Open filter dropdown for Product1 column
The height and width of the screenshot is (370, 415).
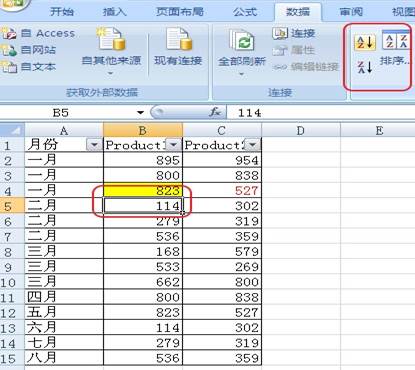[173, 145]
